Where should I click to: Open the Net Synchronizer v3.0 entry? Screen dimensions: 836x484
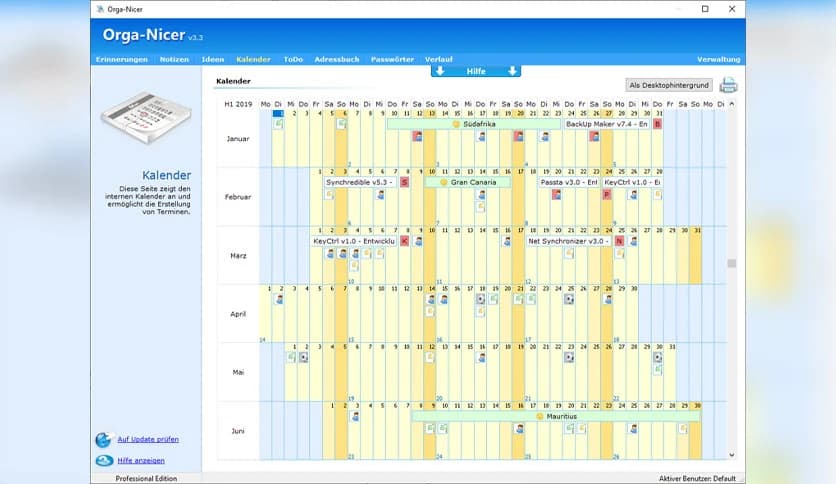[x=568, y=241]
